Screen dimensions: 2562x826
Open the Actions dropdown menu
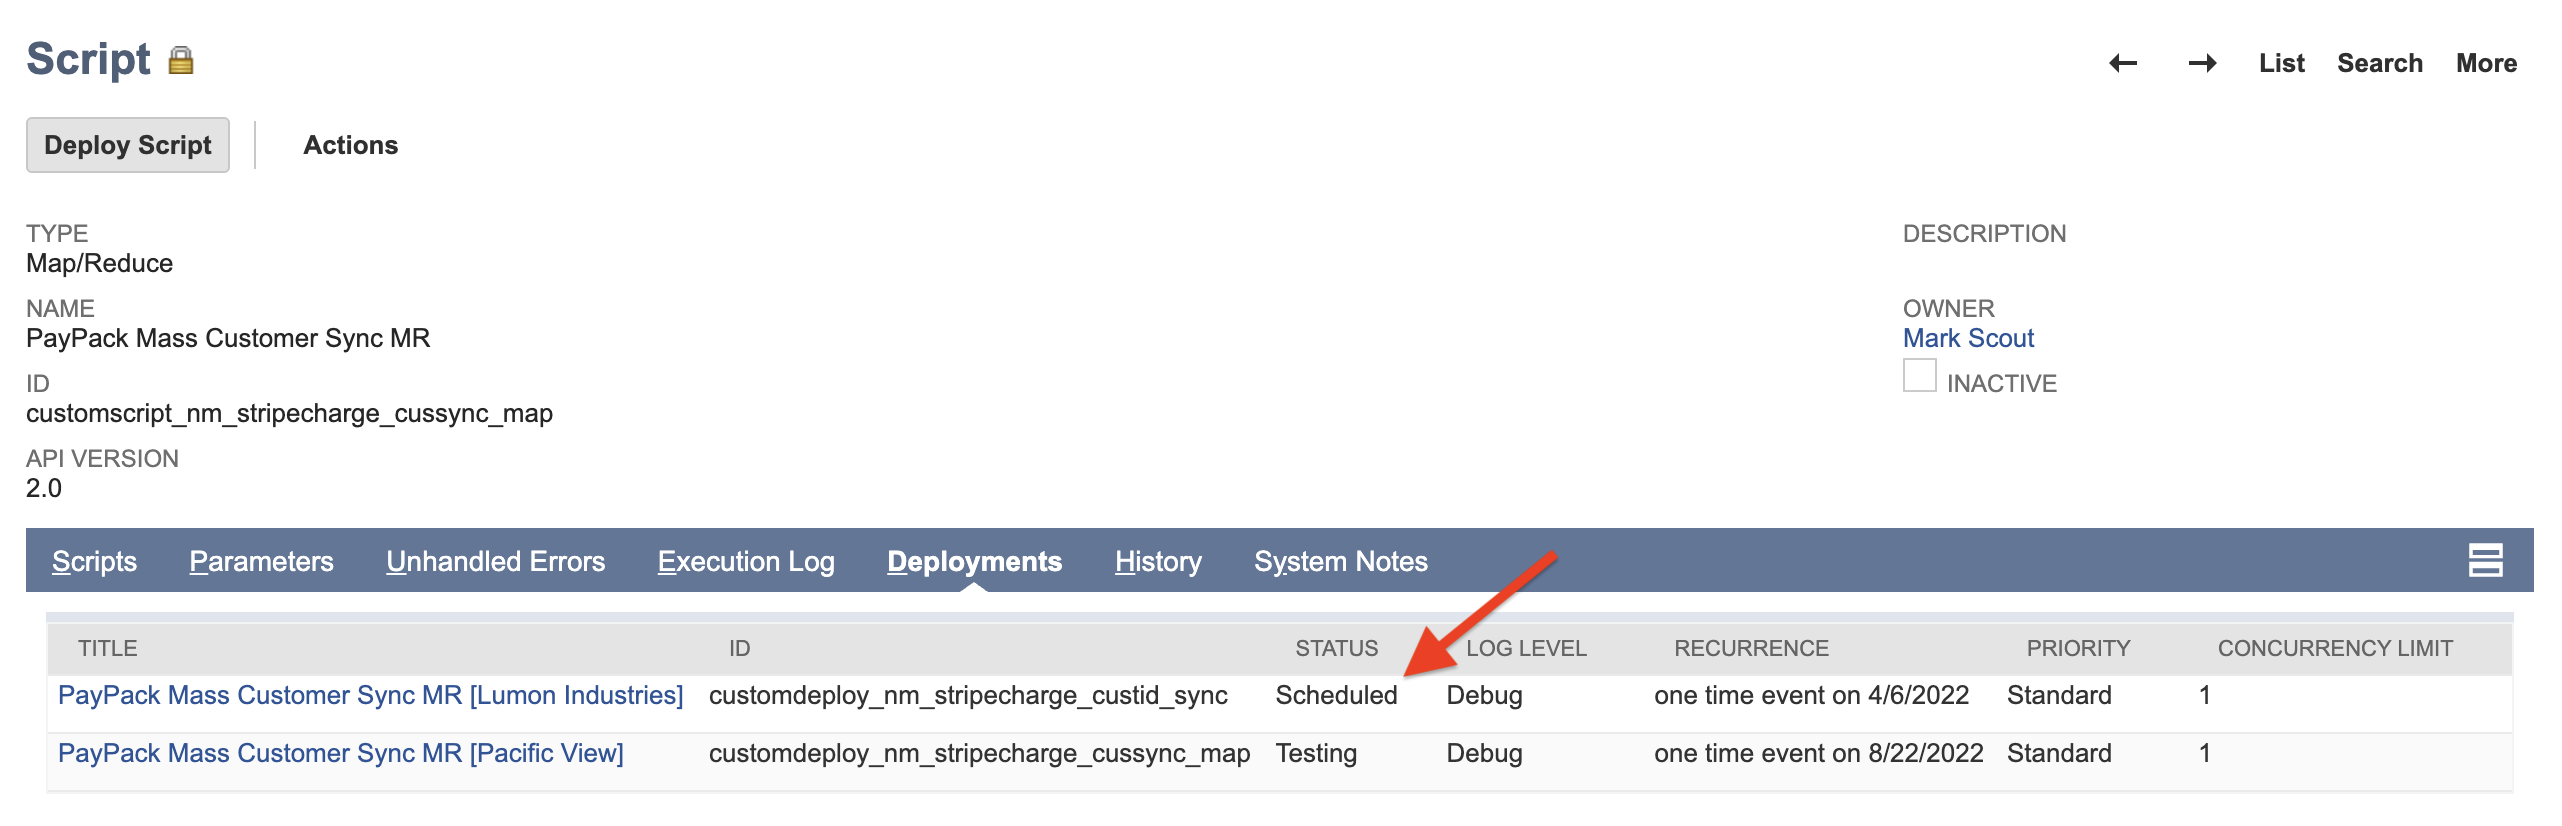pos(350,145)
